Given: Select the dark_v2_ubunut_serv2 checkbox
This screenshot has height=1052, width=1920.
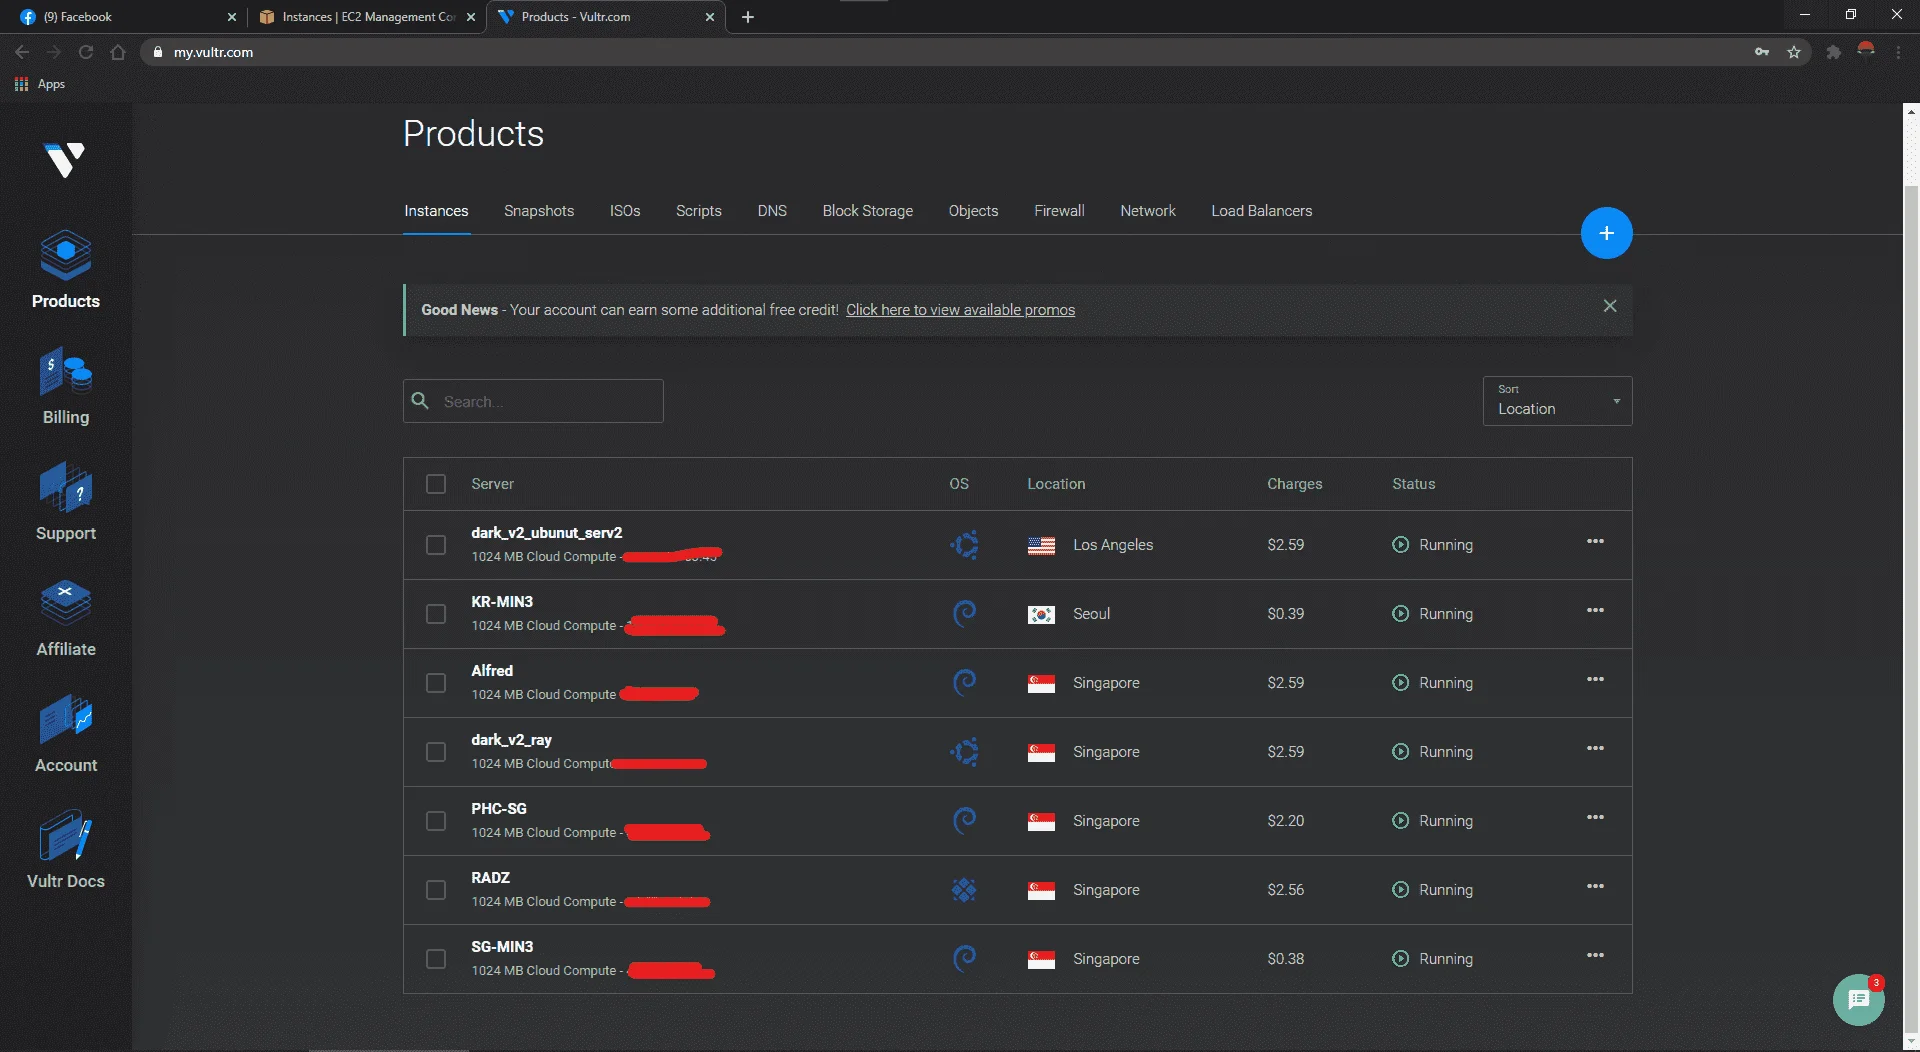Looking at the screenshot, I should [436, 545].
